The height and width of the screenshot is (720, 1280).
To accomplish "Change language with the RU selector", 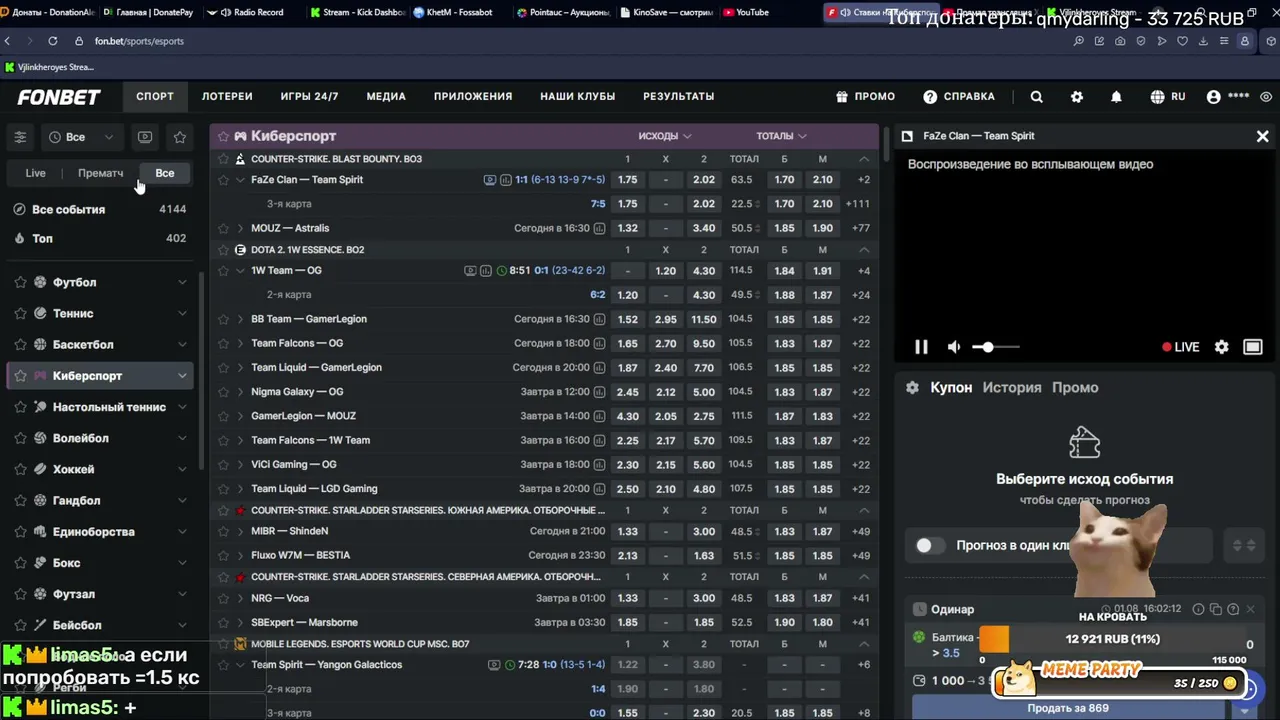I will click(x=1167, y=97).
